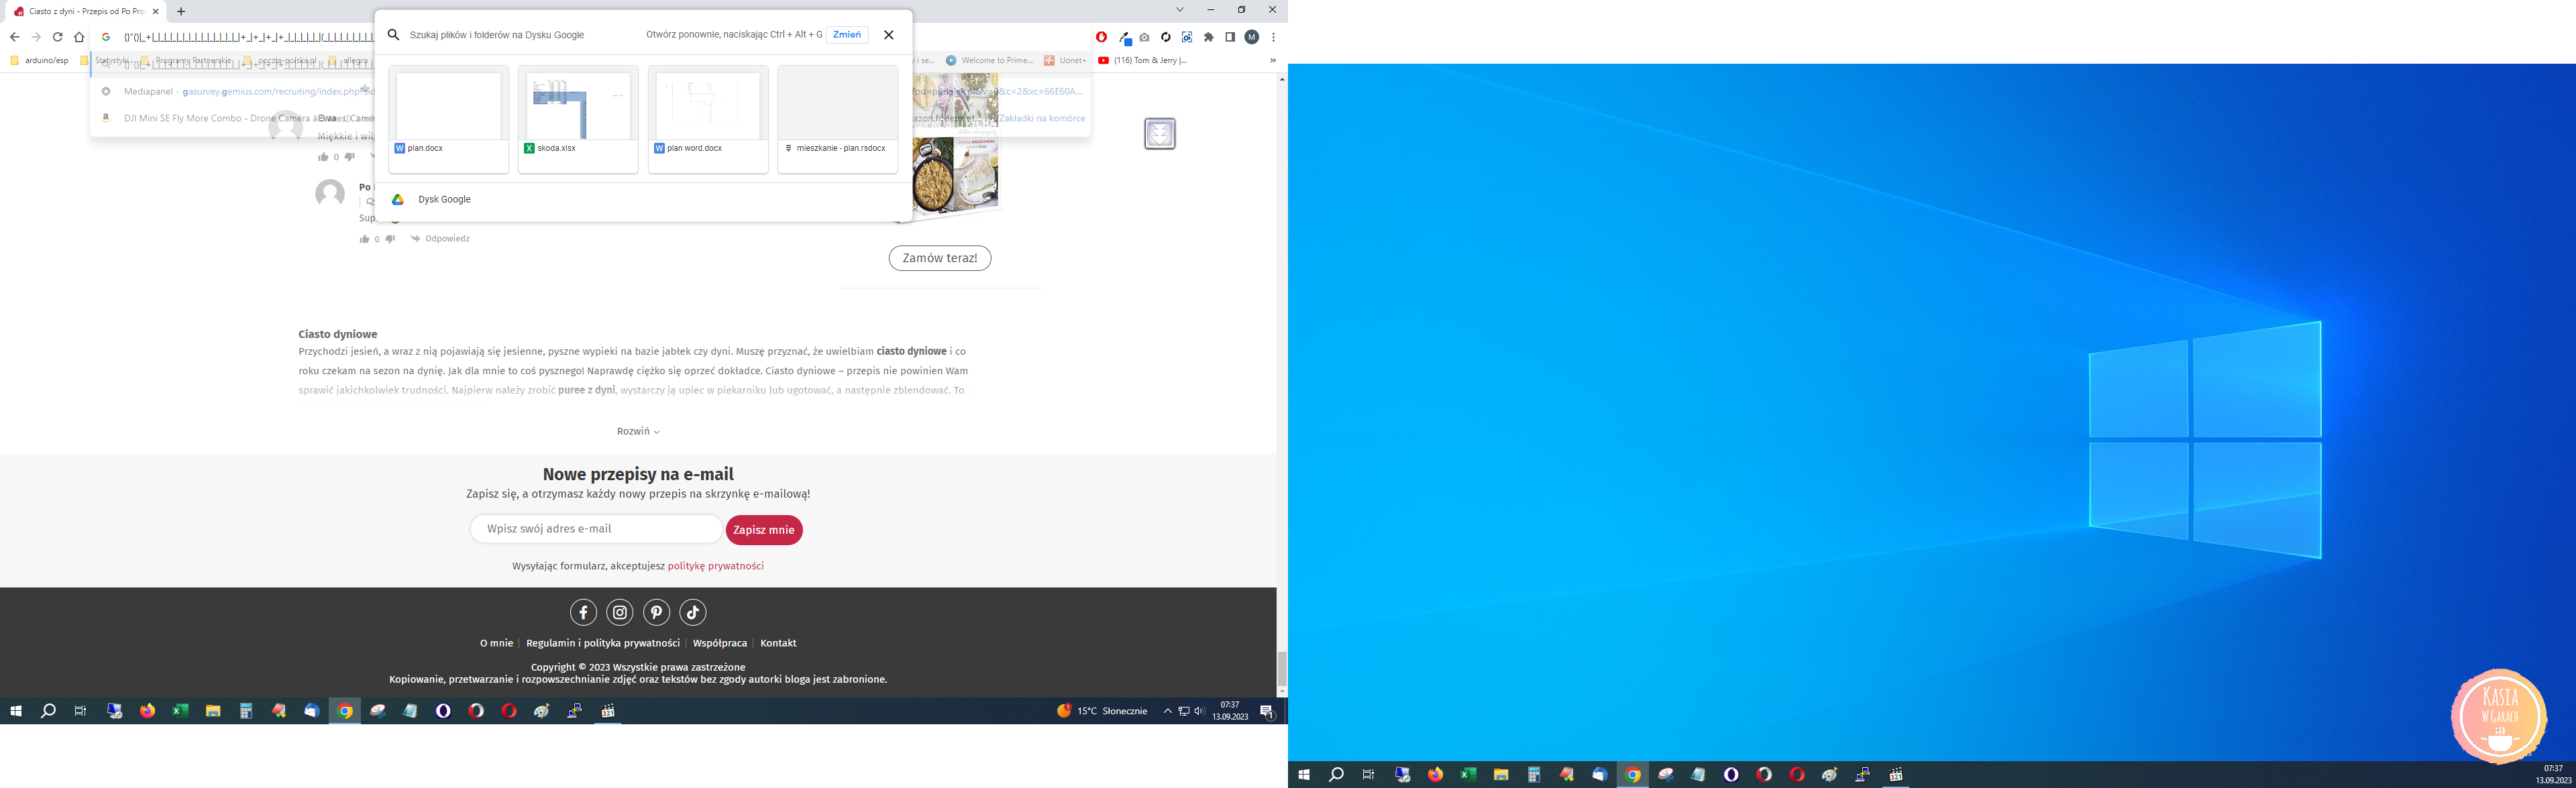
Task: Open Task View on the wallpaper screen's taskbar
Action: click(x=1369, y=775)
